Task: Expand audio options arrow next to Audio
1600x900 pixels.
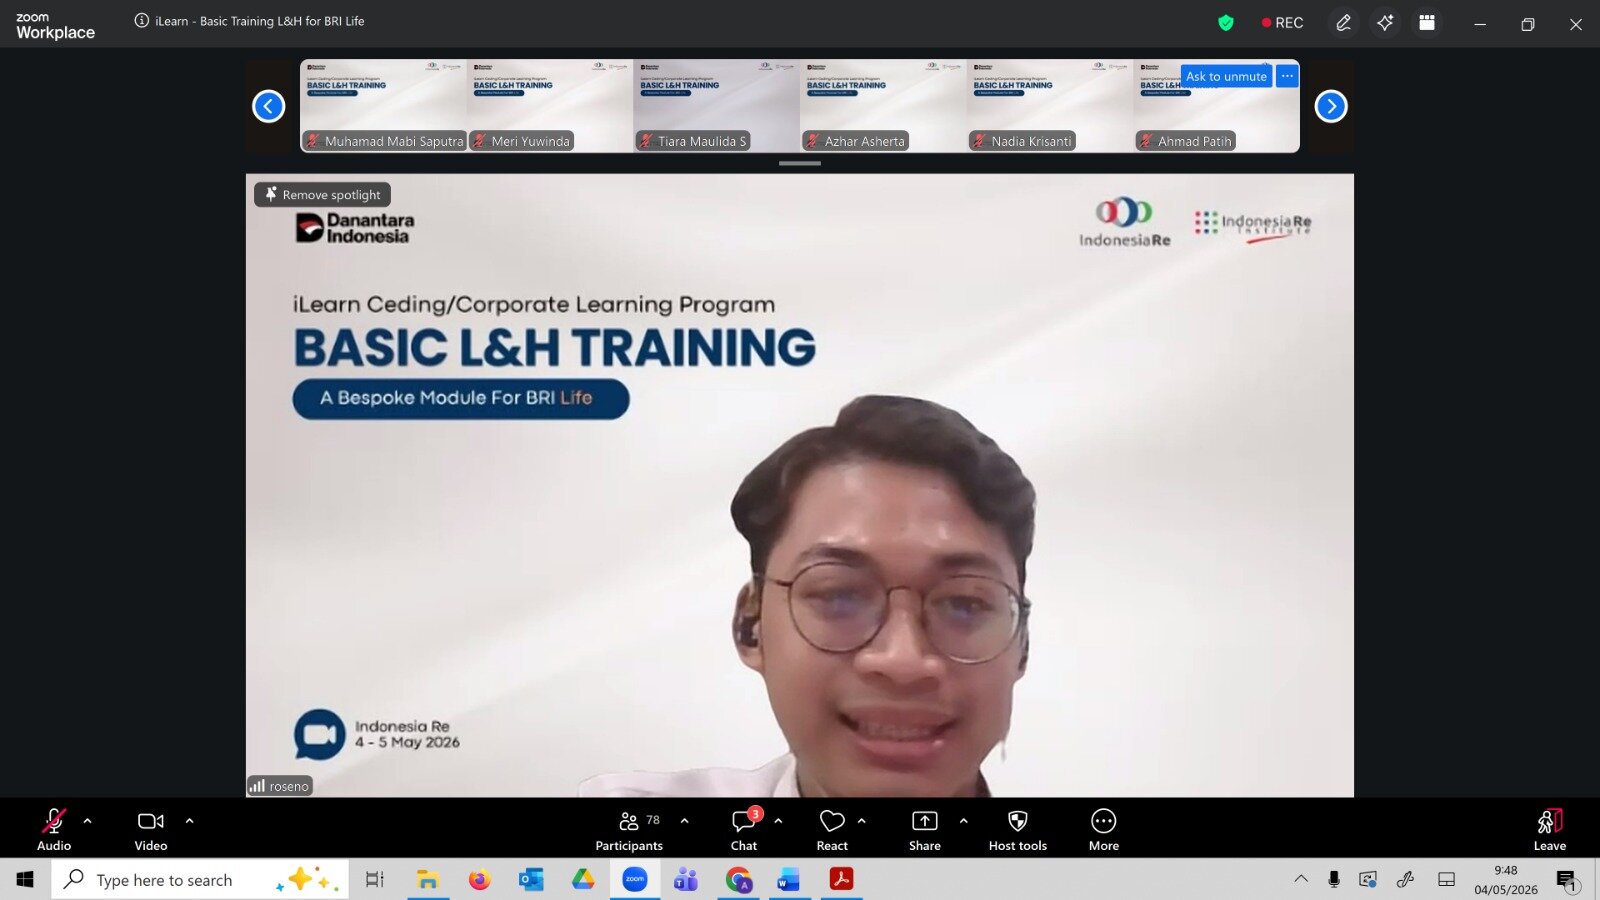Action: (88, 821)
